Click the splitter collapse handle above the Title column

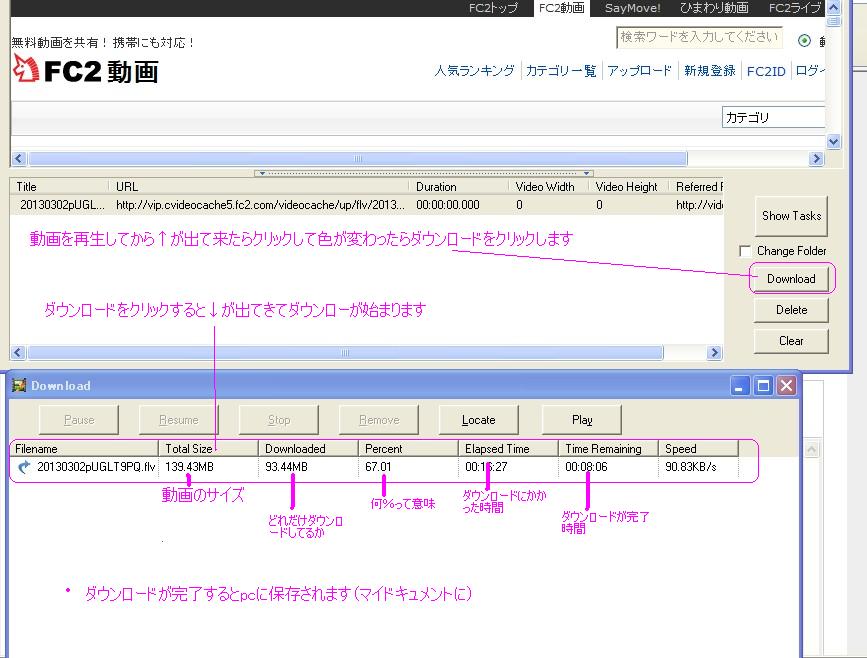coord(424,173)
